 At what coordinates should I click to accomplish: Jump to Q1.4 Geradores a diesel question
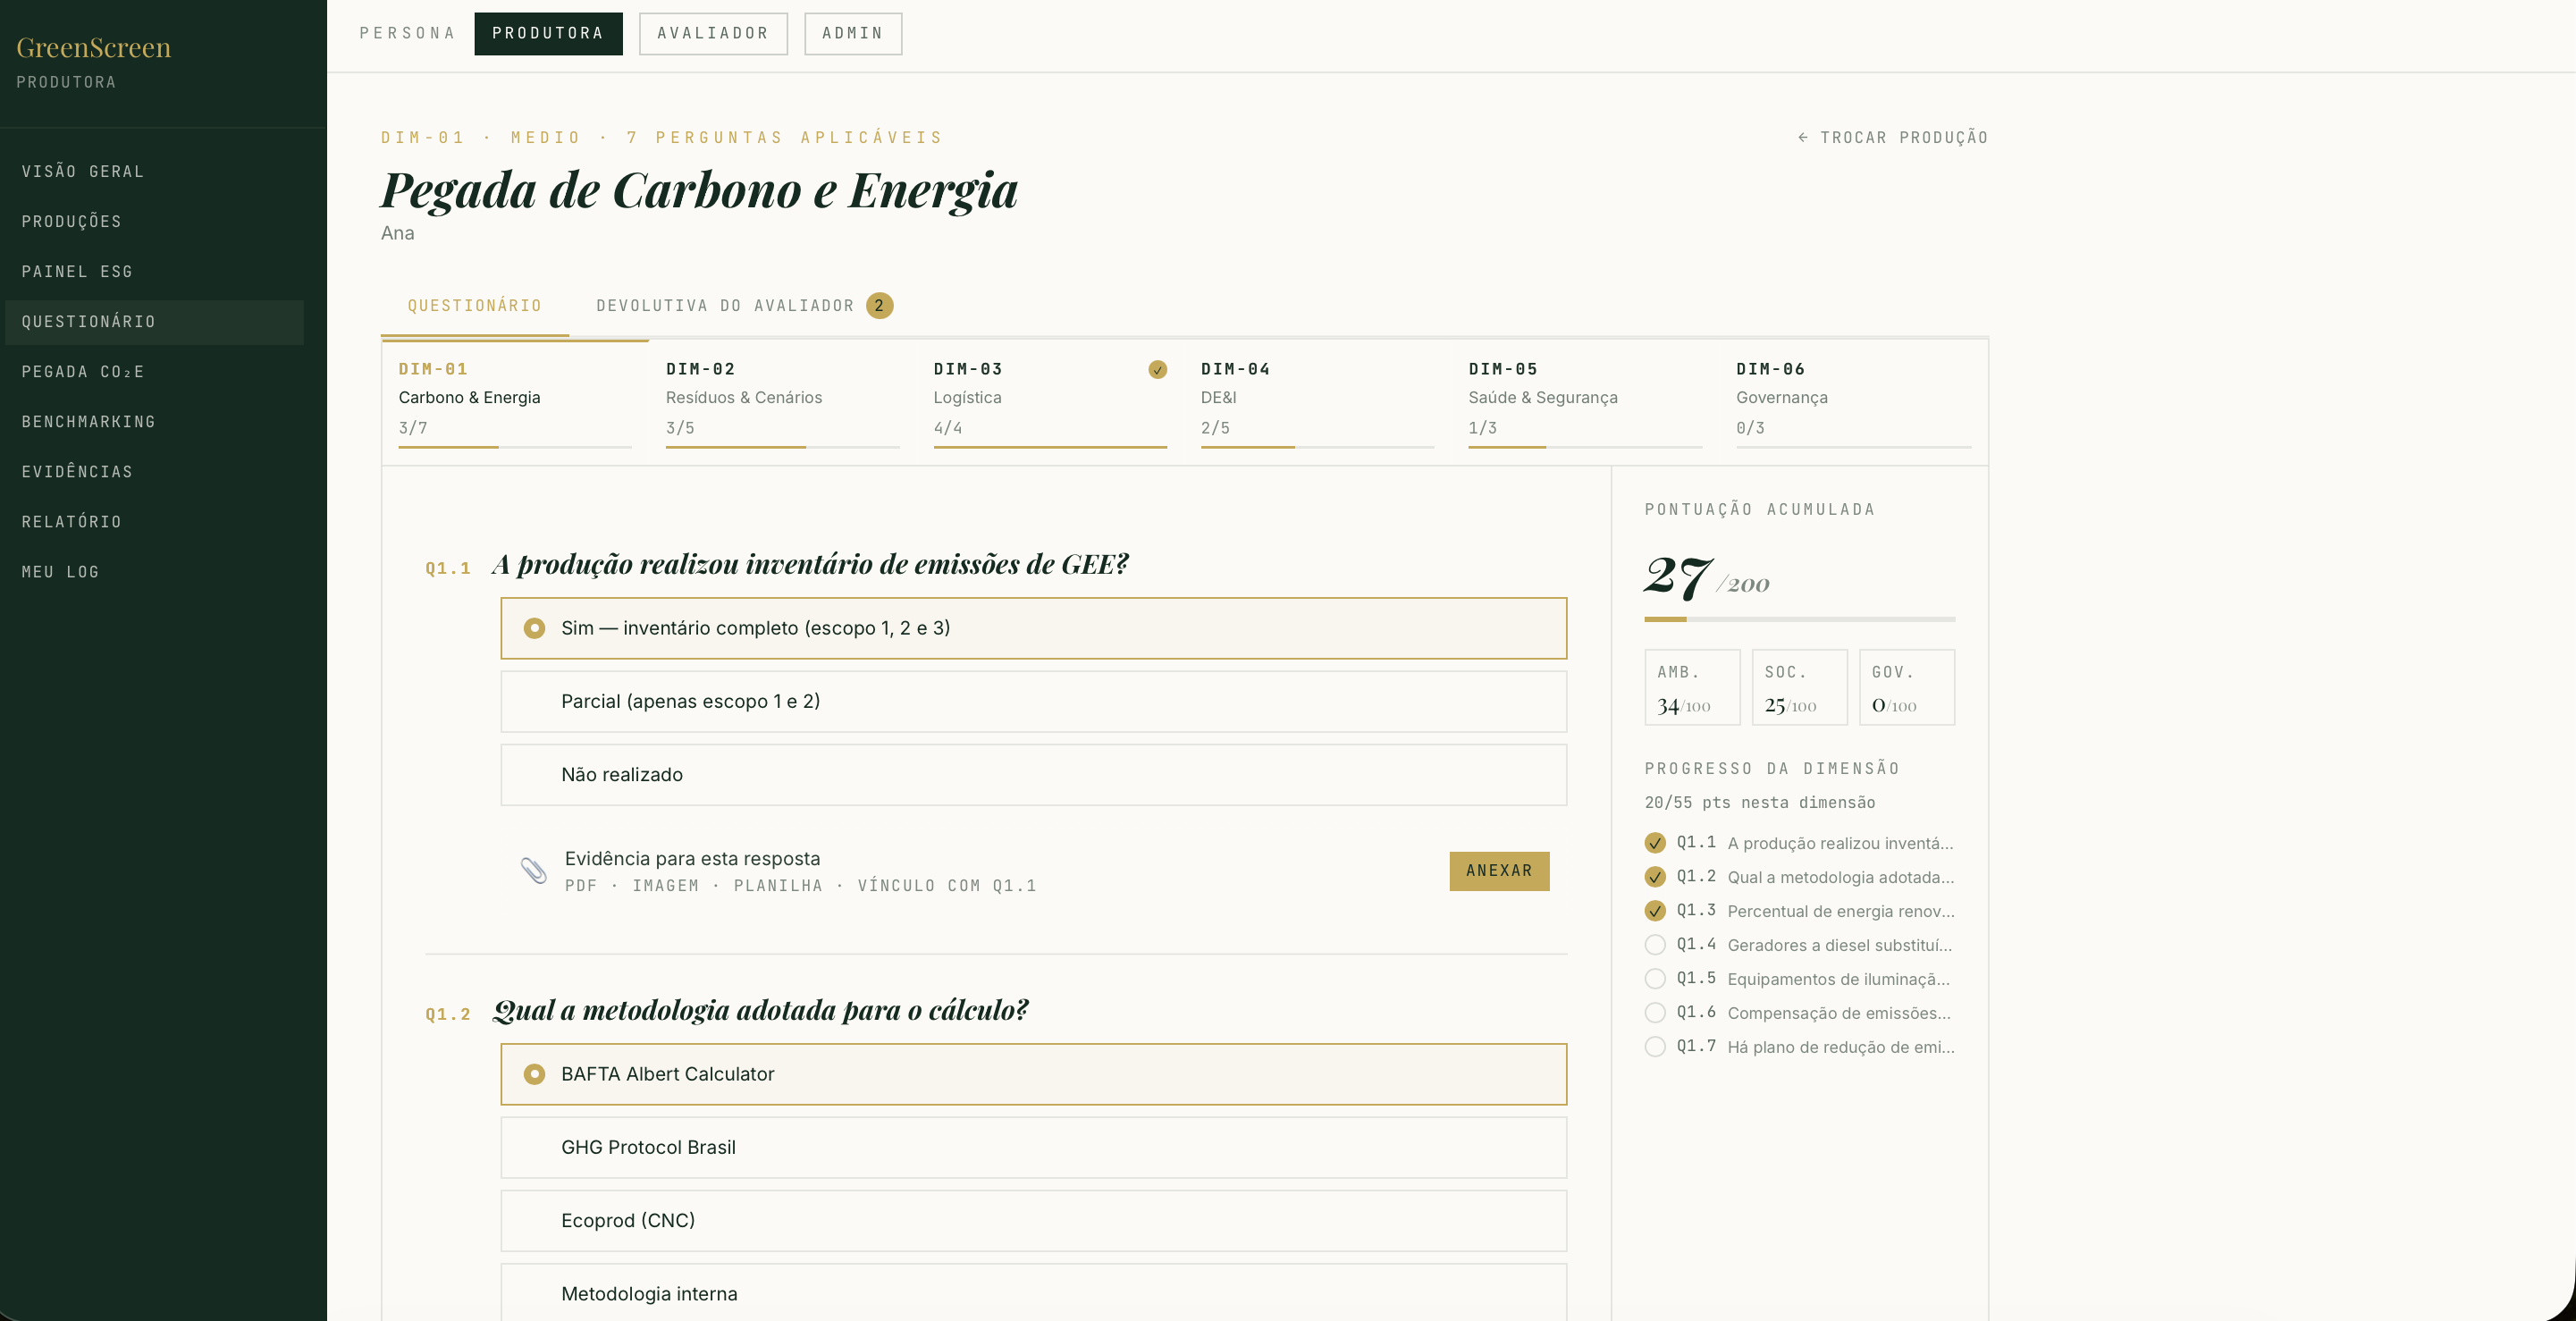[1800, 945]
